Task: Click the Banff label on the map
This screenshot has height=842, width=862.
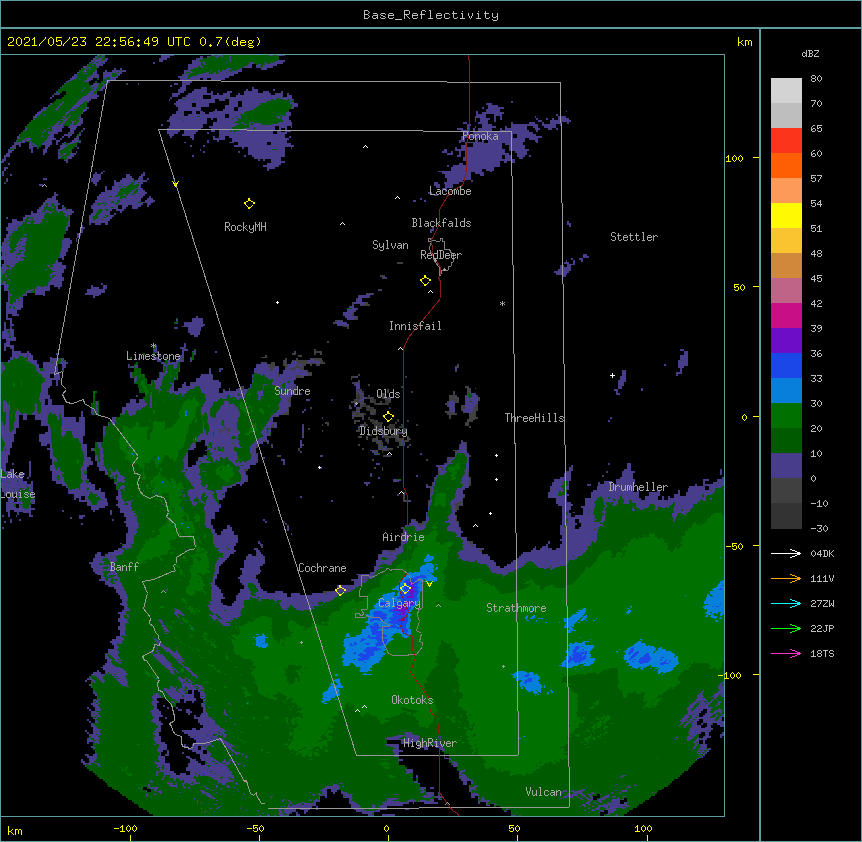Action: coord(124,567)
